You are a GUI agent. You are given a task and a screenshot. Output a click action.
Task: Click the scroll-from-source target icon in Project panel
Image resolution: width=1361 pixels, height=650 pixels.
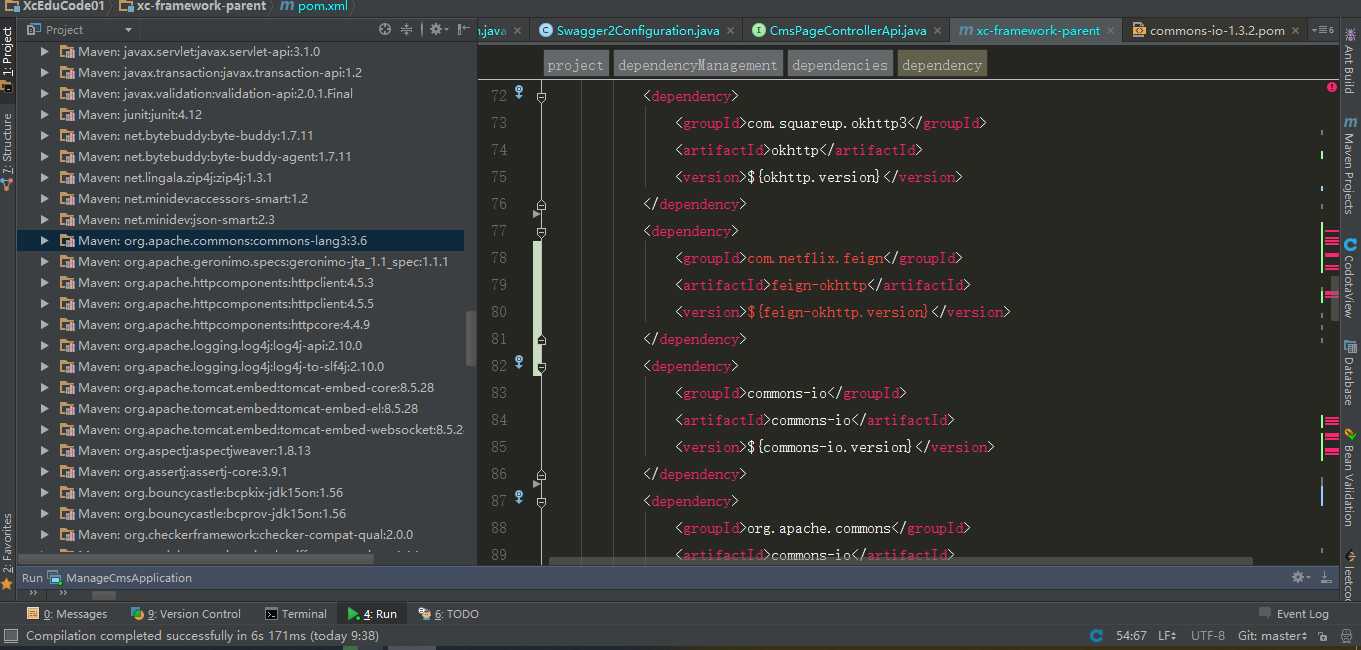(x=385, y=30)
